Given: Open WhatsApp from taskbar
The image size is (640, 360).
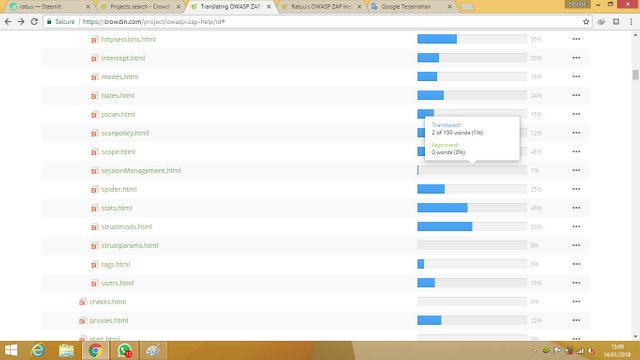Looking at the screenshot, I should (x=124, y=351).
